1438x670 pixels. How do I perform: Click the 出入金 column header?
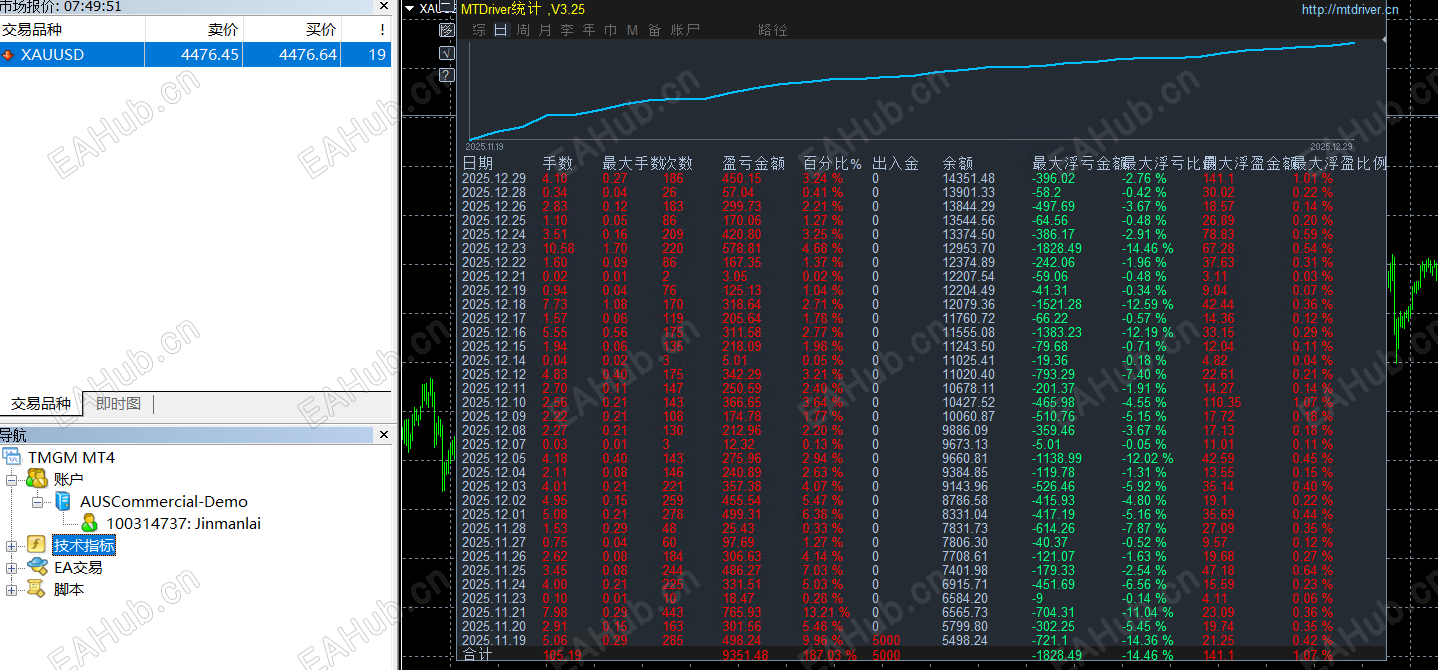(x=895, y=163)
